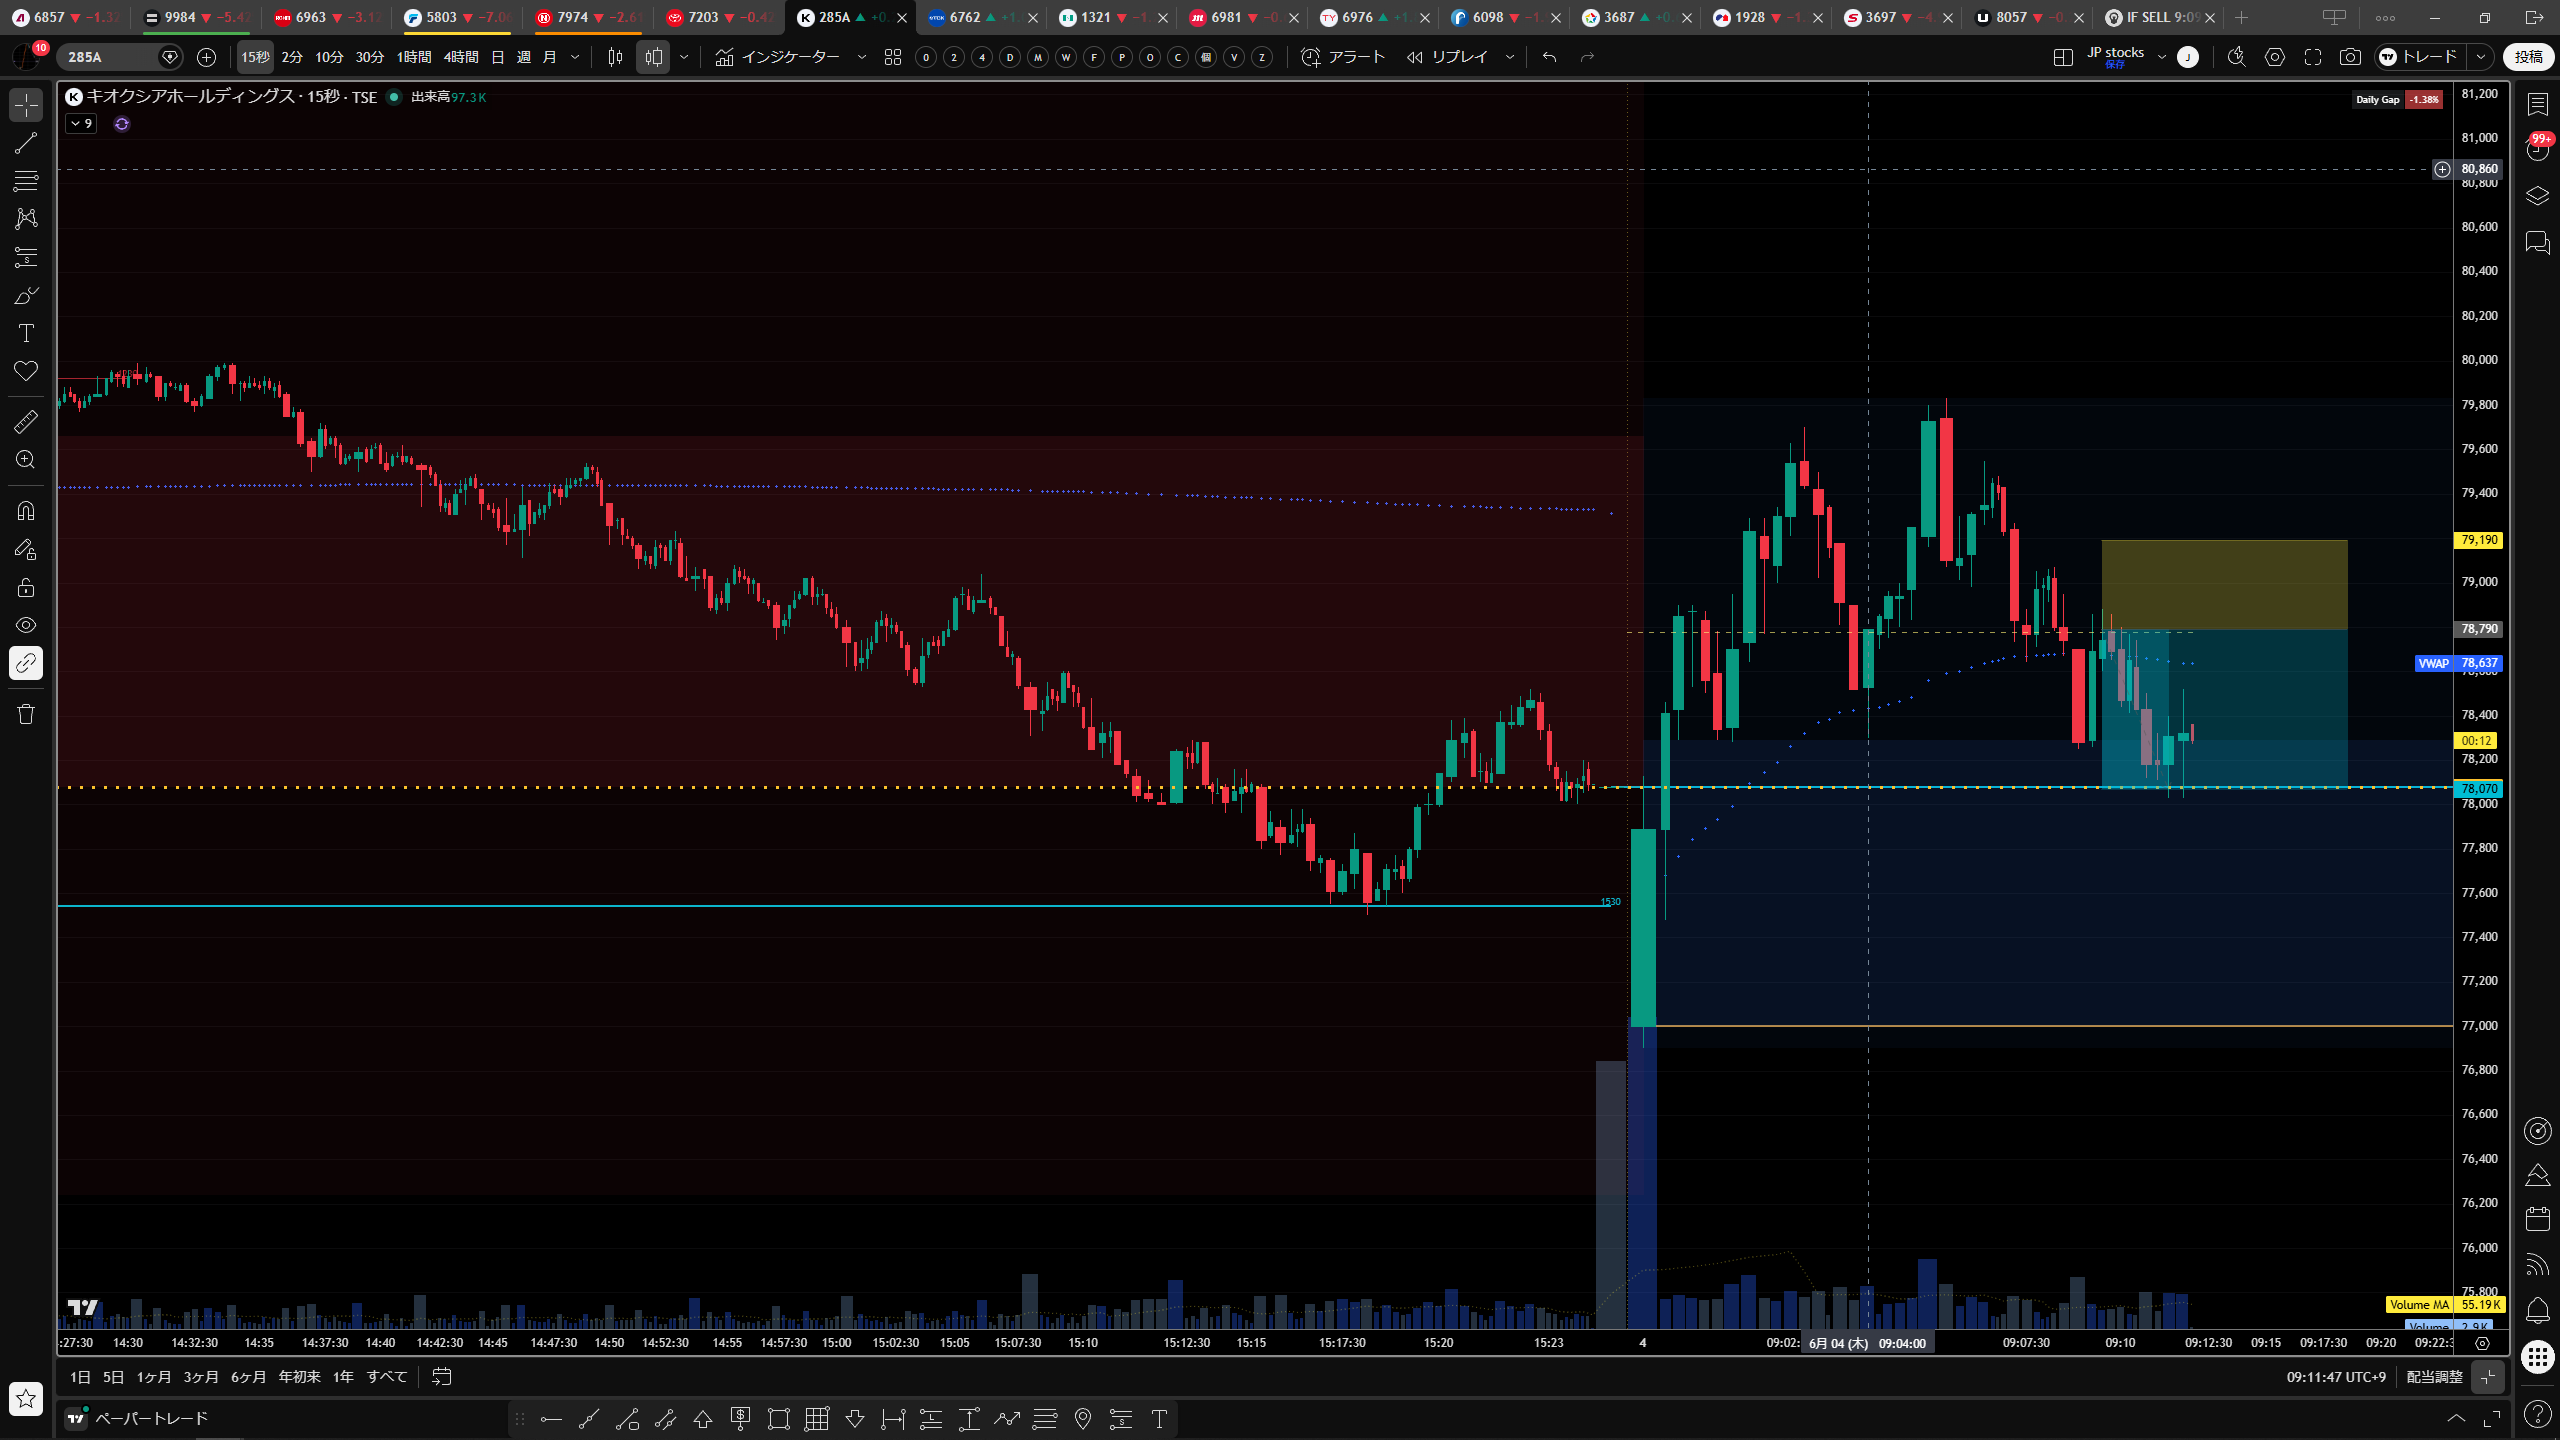Activate the zoom-in tool
Image resolution: width=2560 pixels, height=1440 pixels.
point(26,459)
